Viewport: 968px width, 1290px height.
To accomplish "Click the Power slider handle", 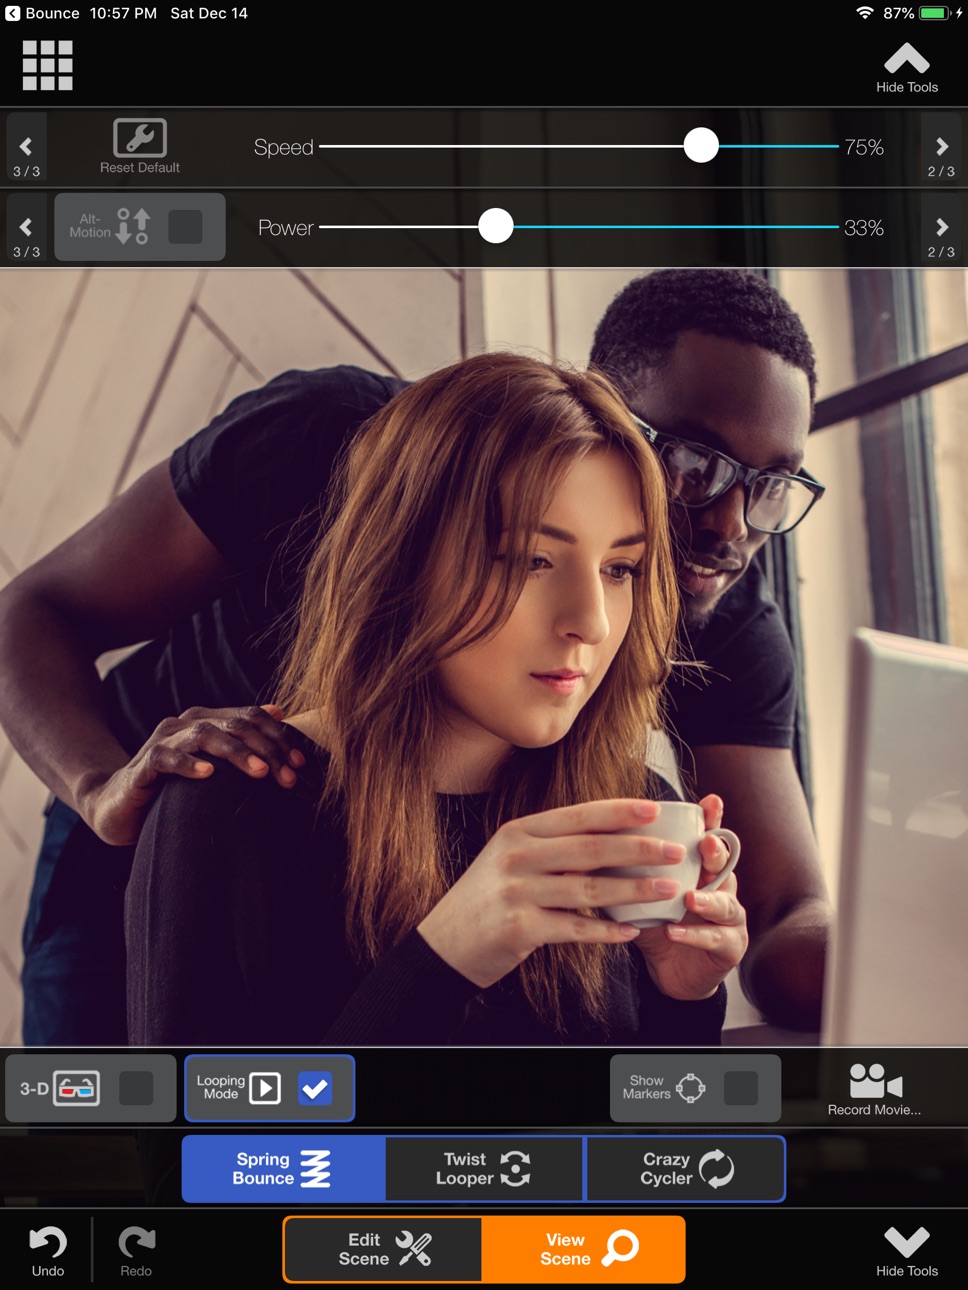I will point(495,227).
